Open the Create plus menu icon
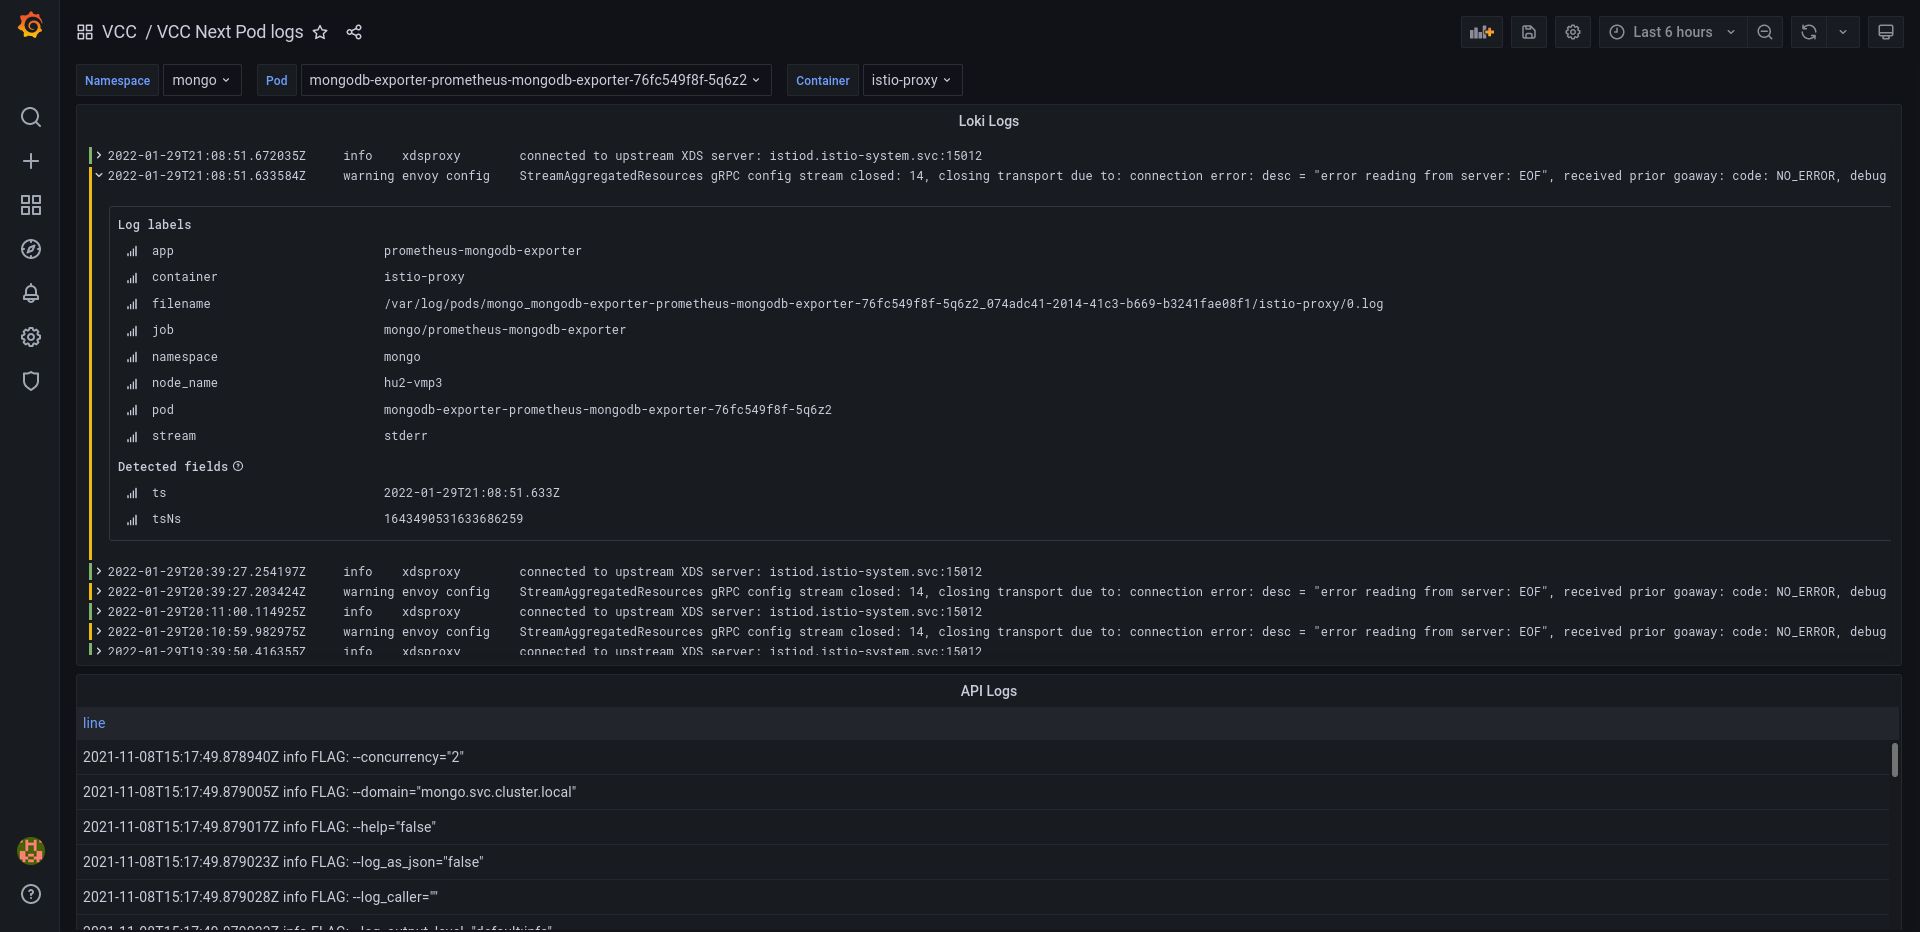 point(31,161)
